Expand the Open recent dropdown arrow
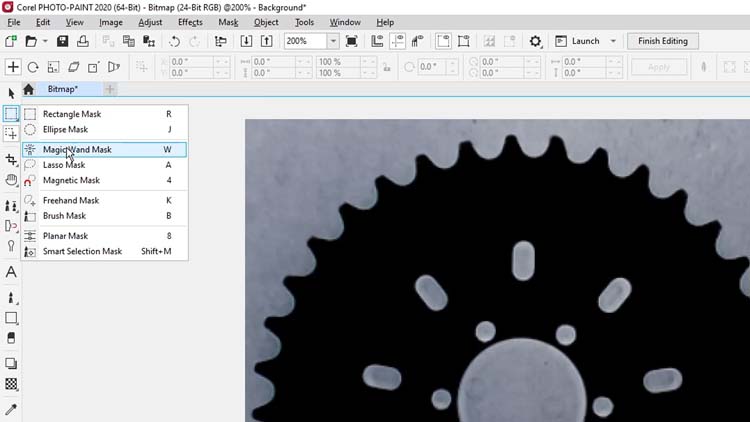 [45, 41]
